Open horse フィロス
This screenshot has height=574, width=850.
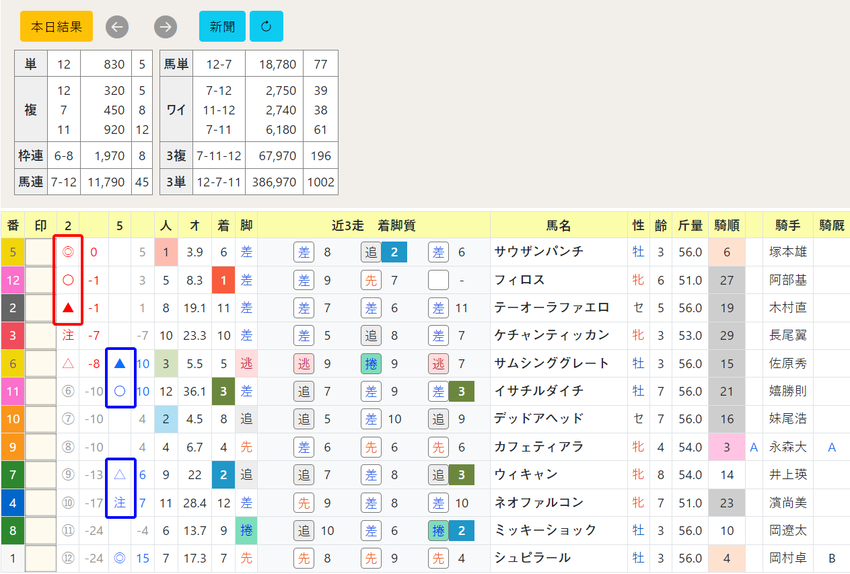tap(519, 280)
